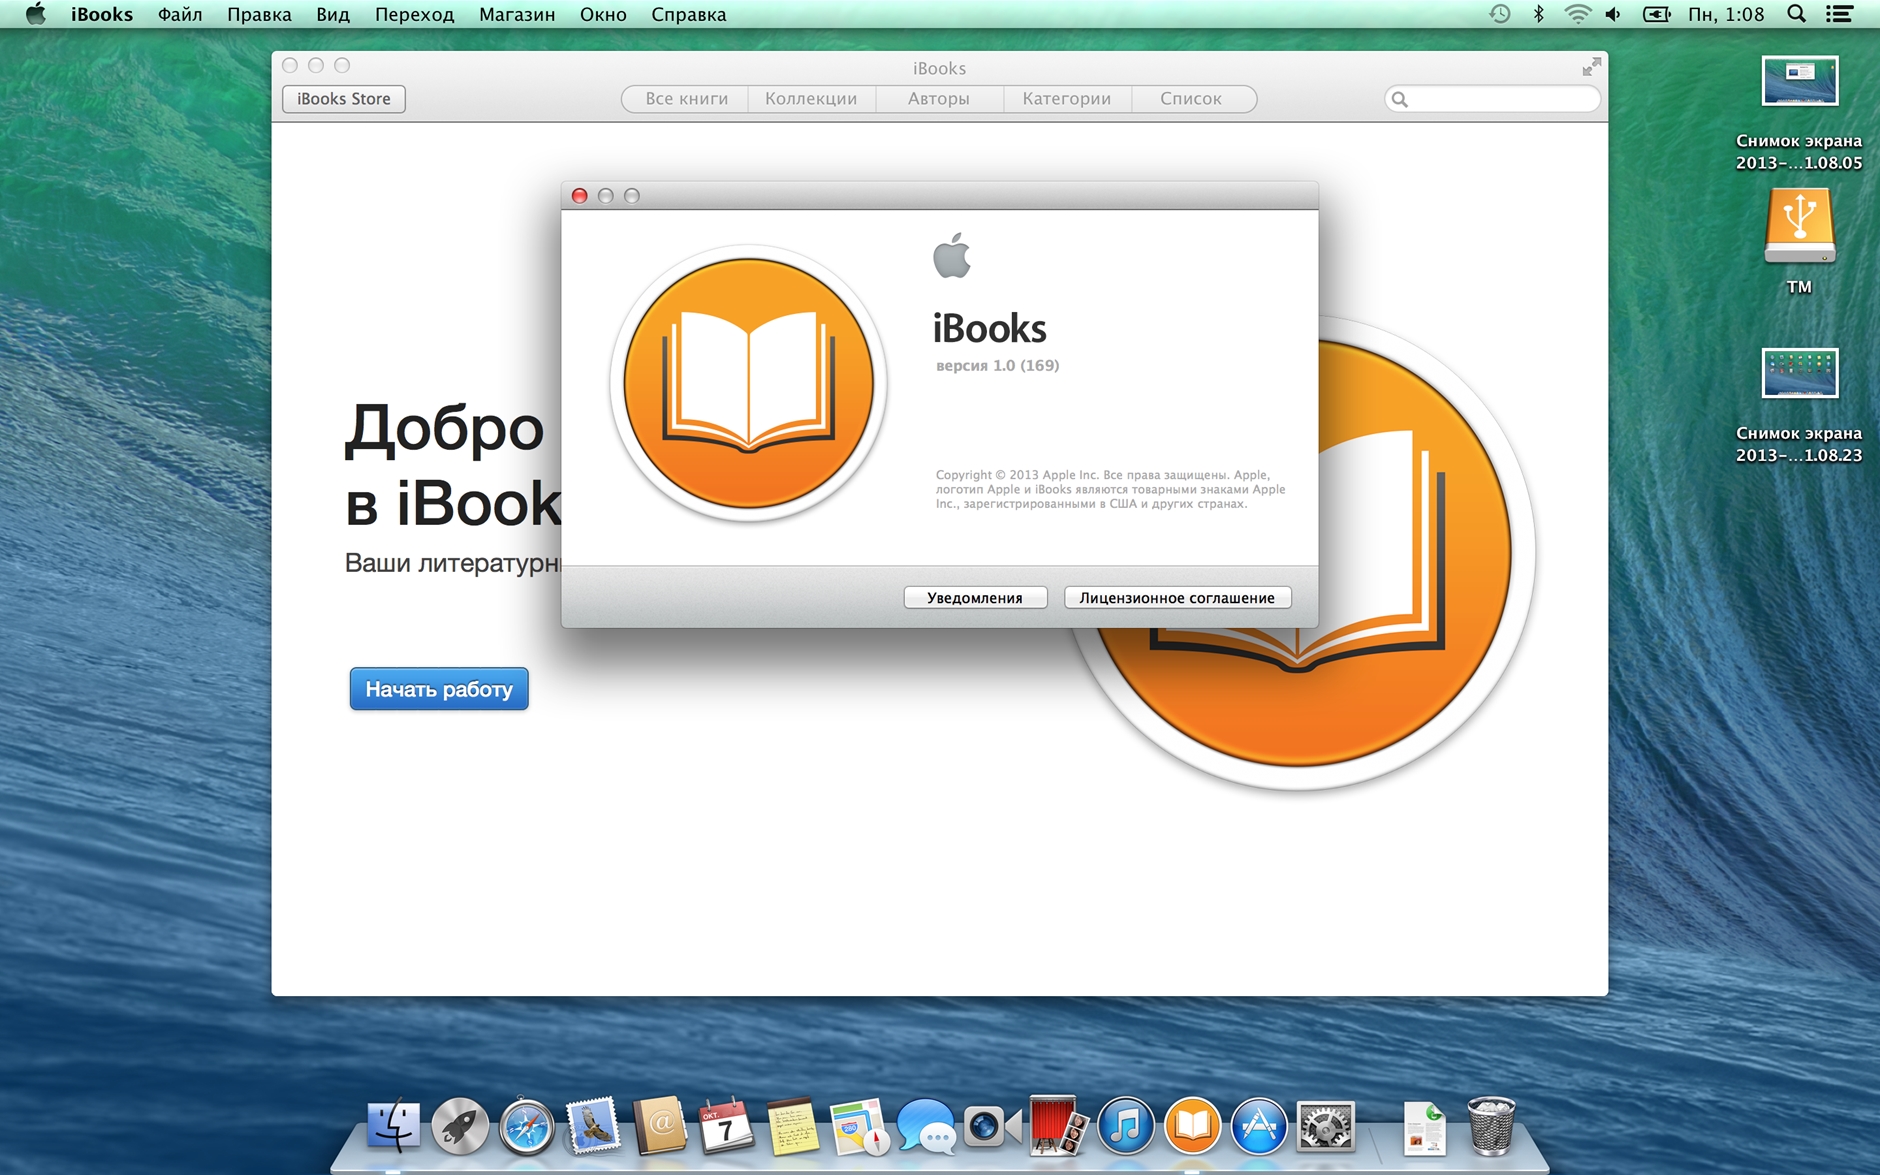Open Photo Booth icon in Dock
The height and width of the screenshot is (1175, 1880).
tap(1059, 1127)
